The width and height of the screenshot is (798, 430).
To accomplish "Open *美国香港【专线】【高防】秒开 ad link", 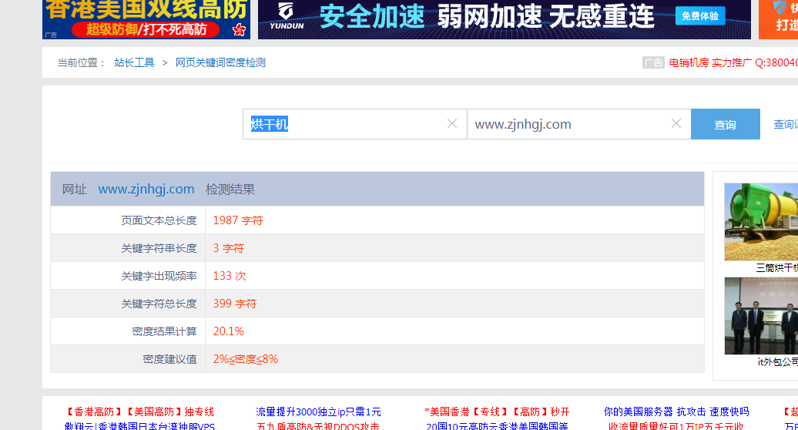I will tap(497, 412).
